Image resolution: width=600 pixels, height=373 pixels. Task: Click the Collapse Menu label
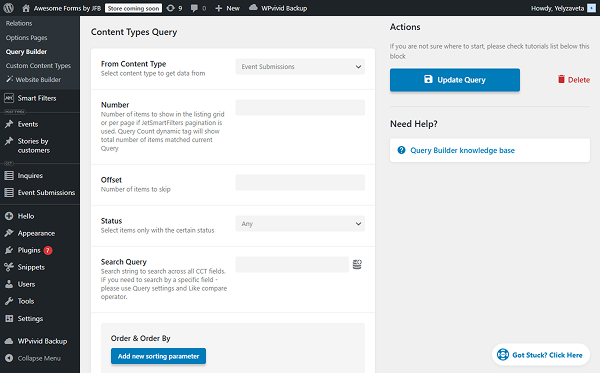pyautogui.click(x=39, y=358)
